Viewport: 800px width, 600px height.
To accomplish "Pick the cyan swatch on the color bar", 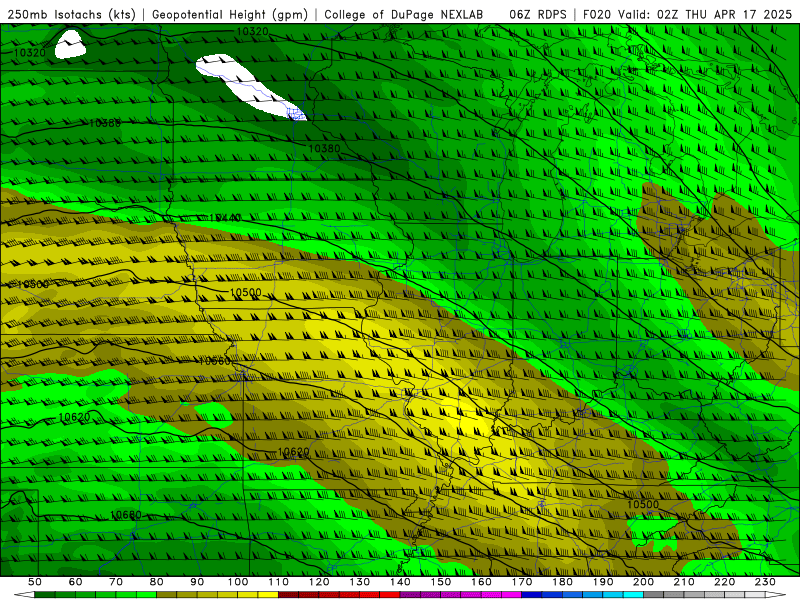I will tap(633, 595).
